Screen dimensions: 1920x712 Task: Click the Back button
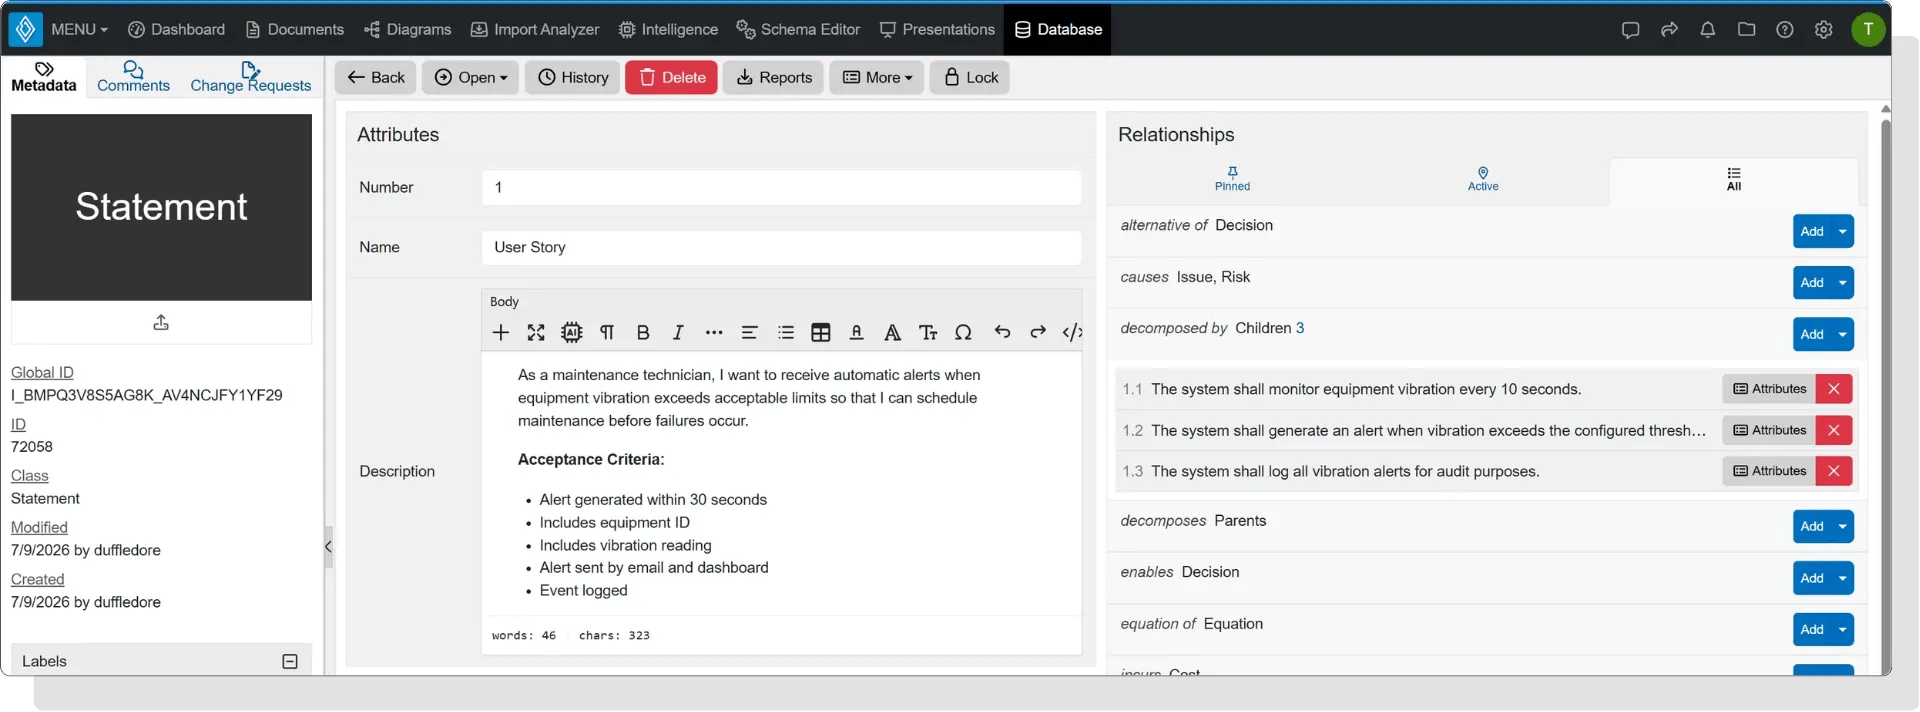point(376,78)
